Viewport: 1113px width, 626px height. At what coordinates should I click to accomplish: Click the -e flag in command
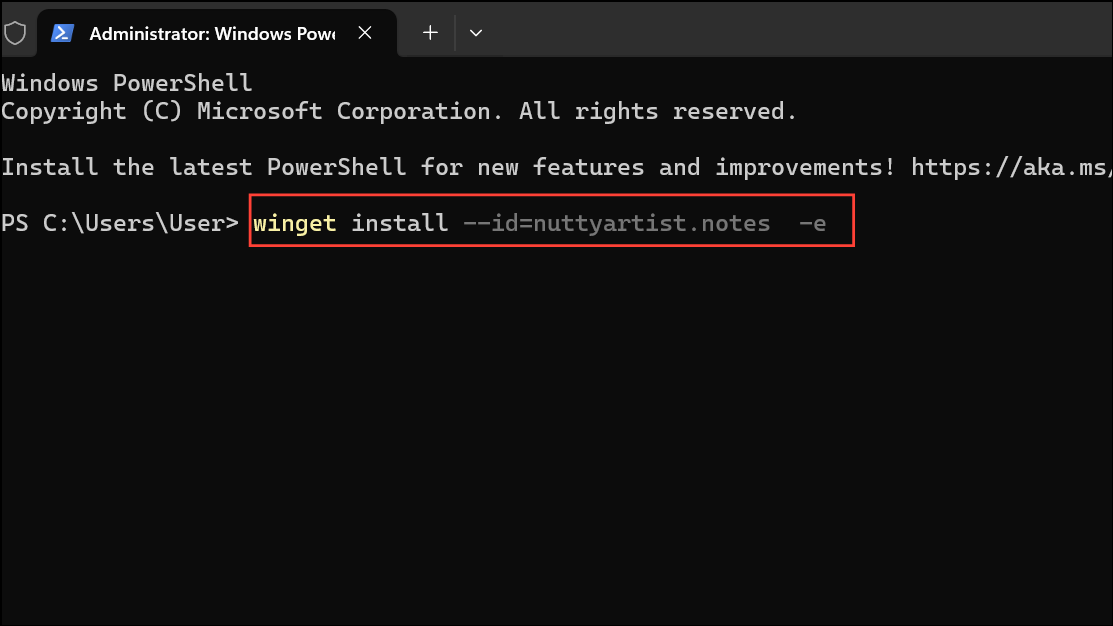813,224
